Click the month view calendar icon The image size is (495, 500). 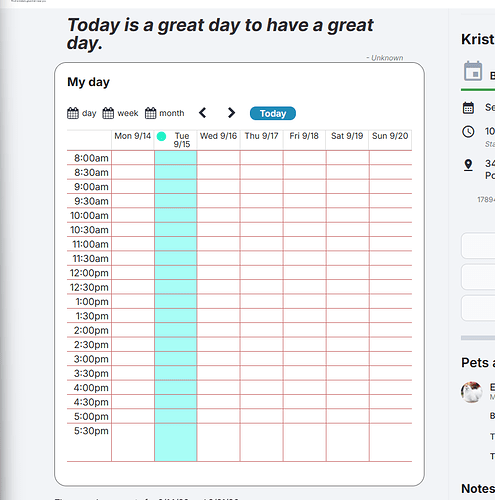coord(150,113)
